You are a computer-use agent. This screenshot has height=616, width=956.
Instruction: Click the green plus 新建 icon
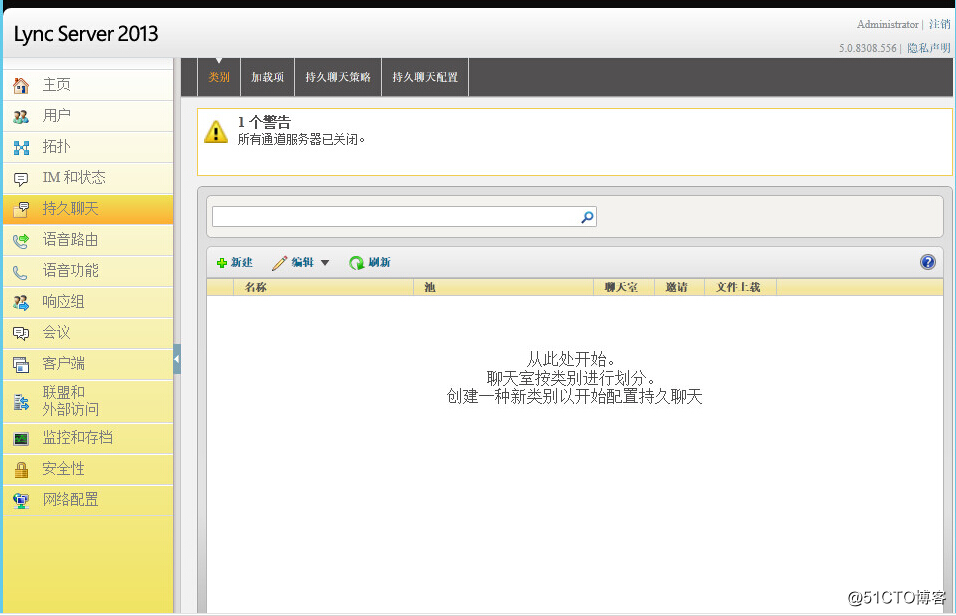pyautogui.click(x=222, y=263)
